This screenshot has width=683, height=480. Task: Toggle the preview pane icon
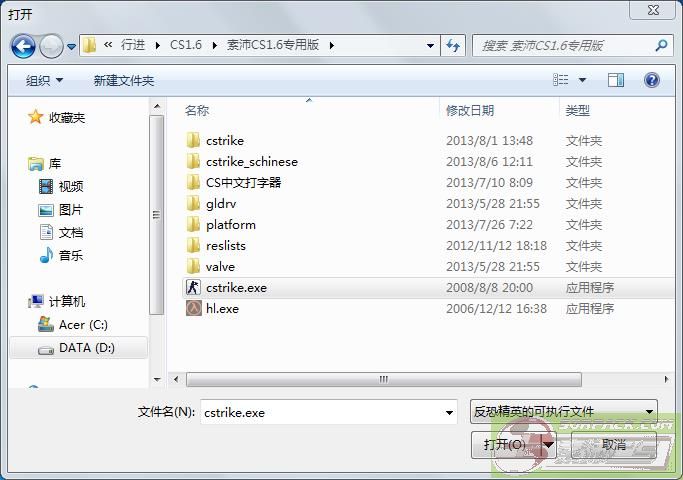point(616,80)
